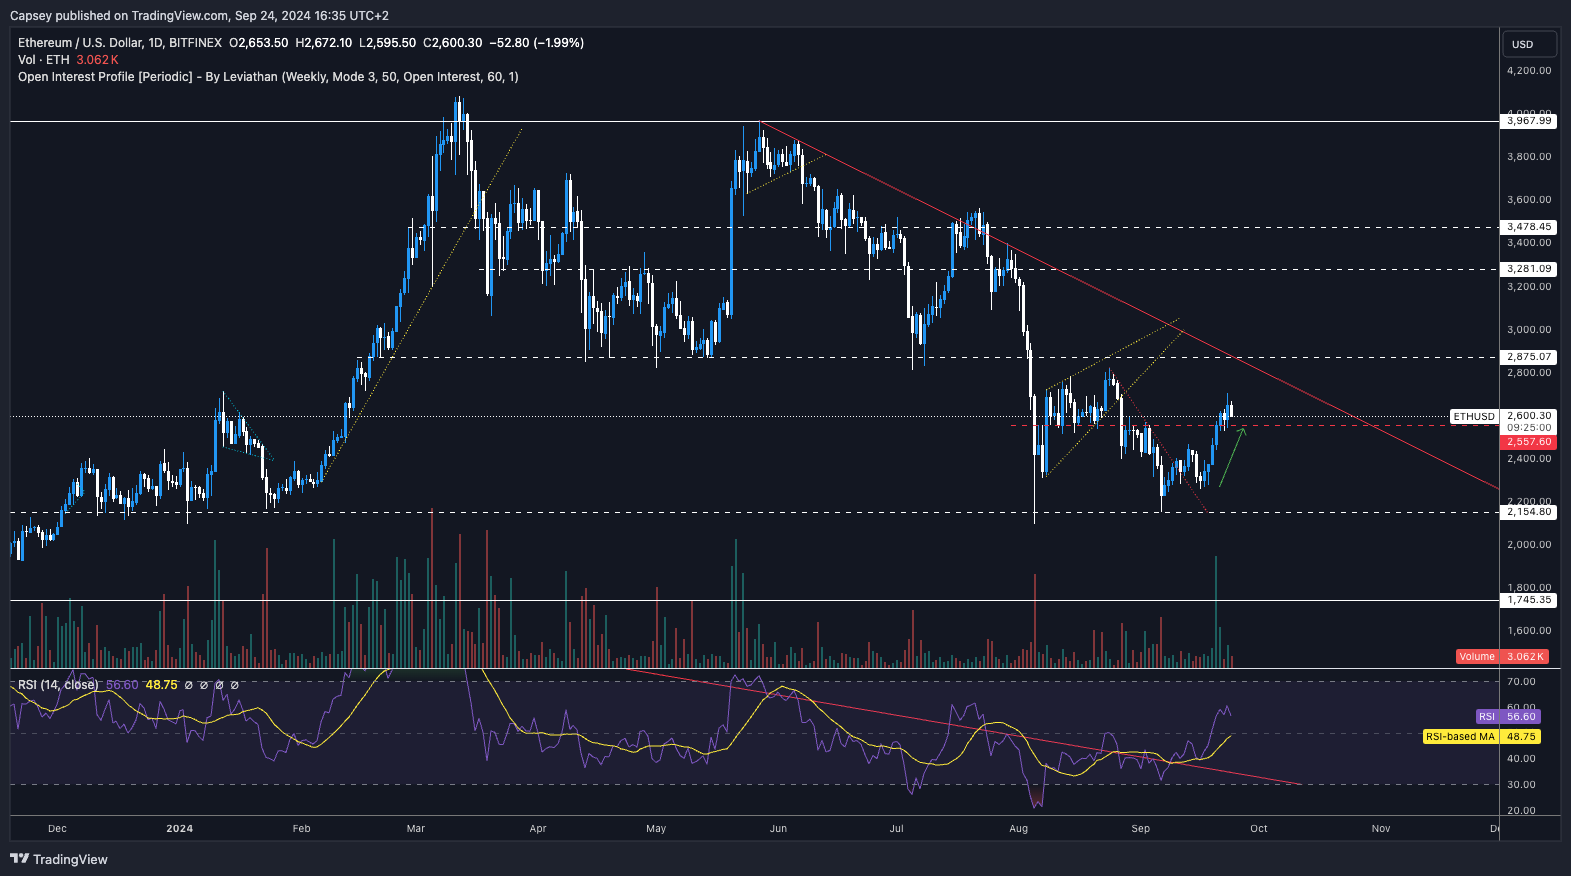Click the 40.00 RSI axis tick

pyautogui.click(x=1521, y=759)
